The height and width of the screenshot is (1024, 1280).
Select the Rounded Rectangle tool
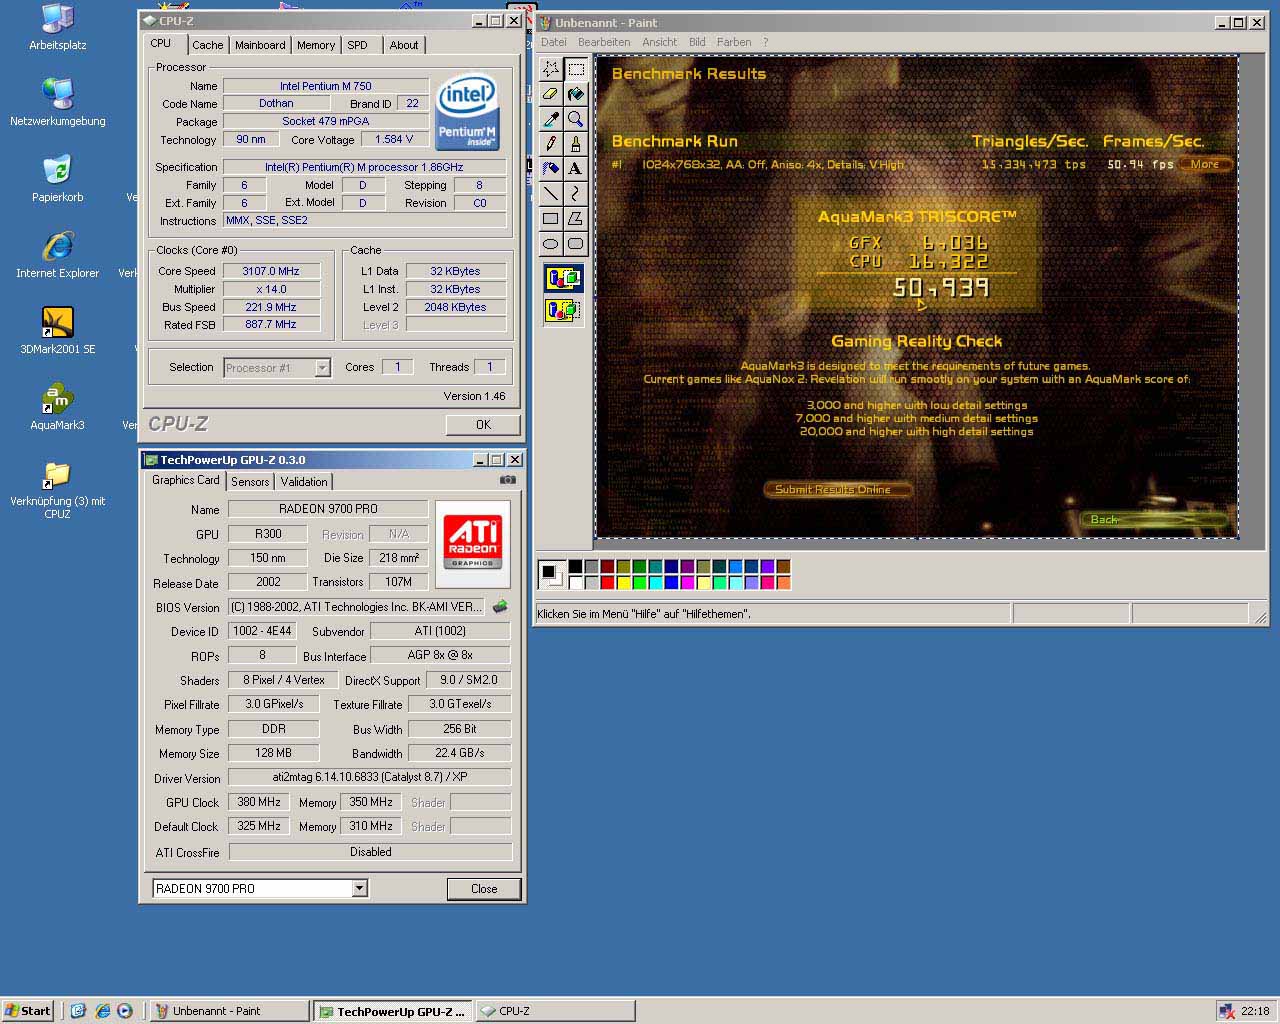coord(576,244)
